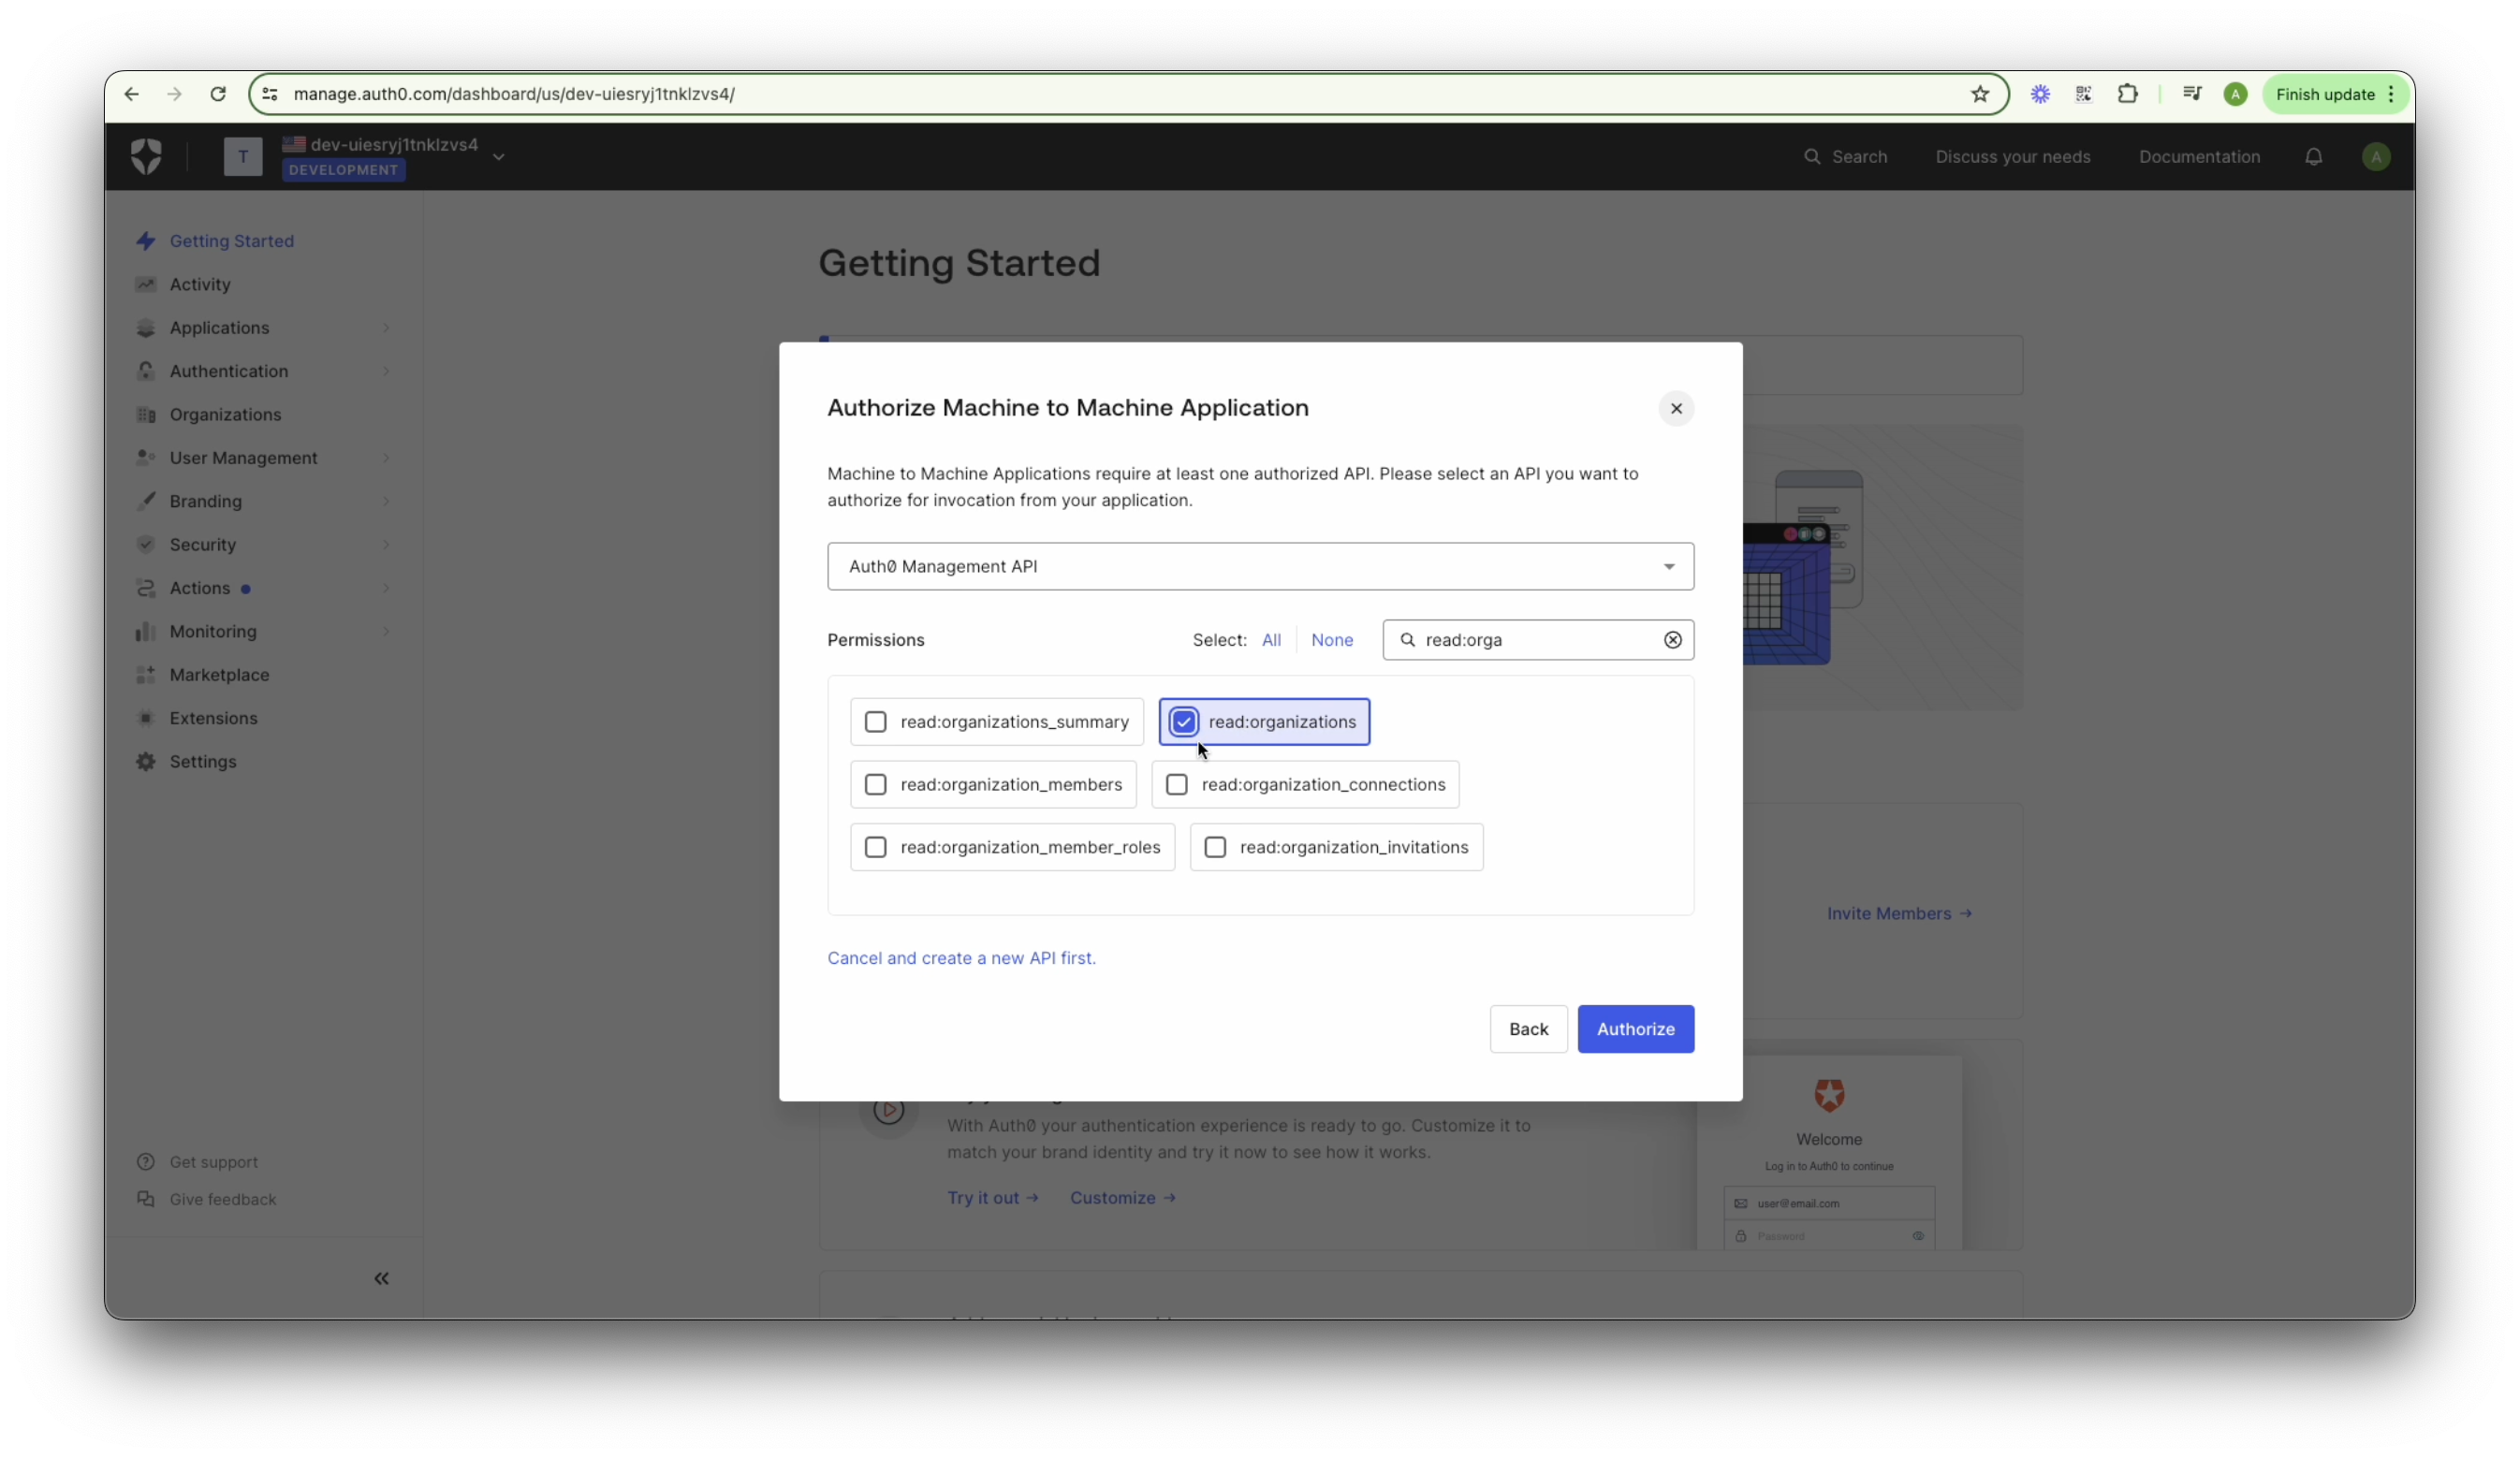The height and width of the screenshot is (1458, 2520).
Task: Close the Authorize dialog with X
Action: pyautogui.click(x=1676, y=408)
